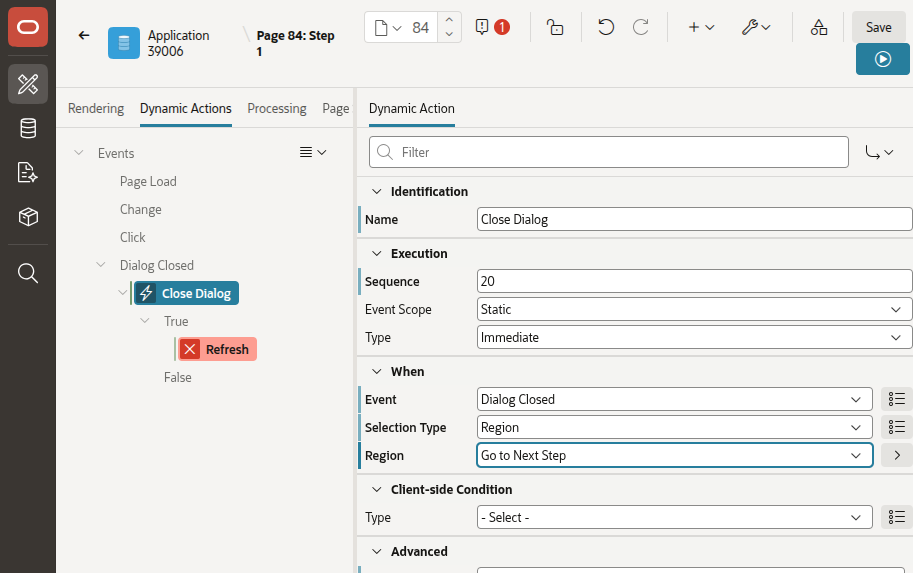Screen dimensions: 913x573
Task: Focus the property Filter field
Action: pos(608,152)
